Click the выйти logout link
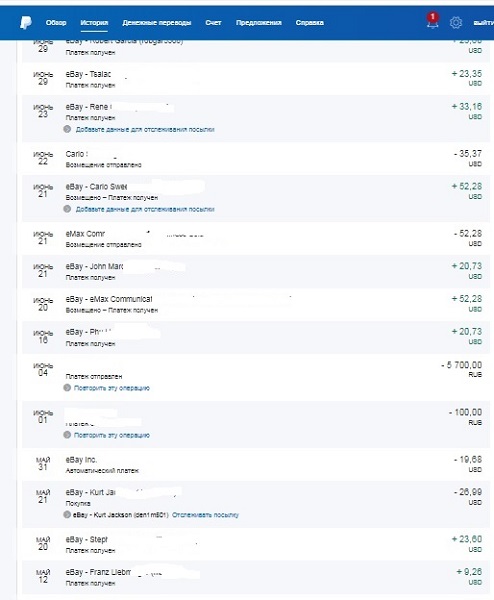The height and width of the screenshot is (600, 494). click(x=483, y=23)
